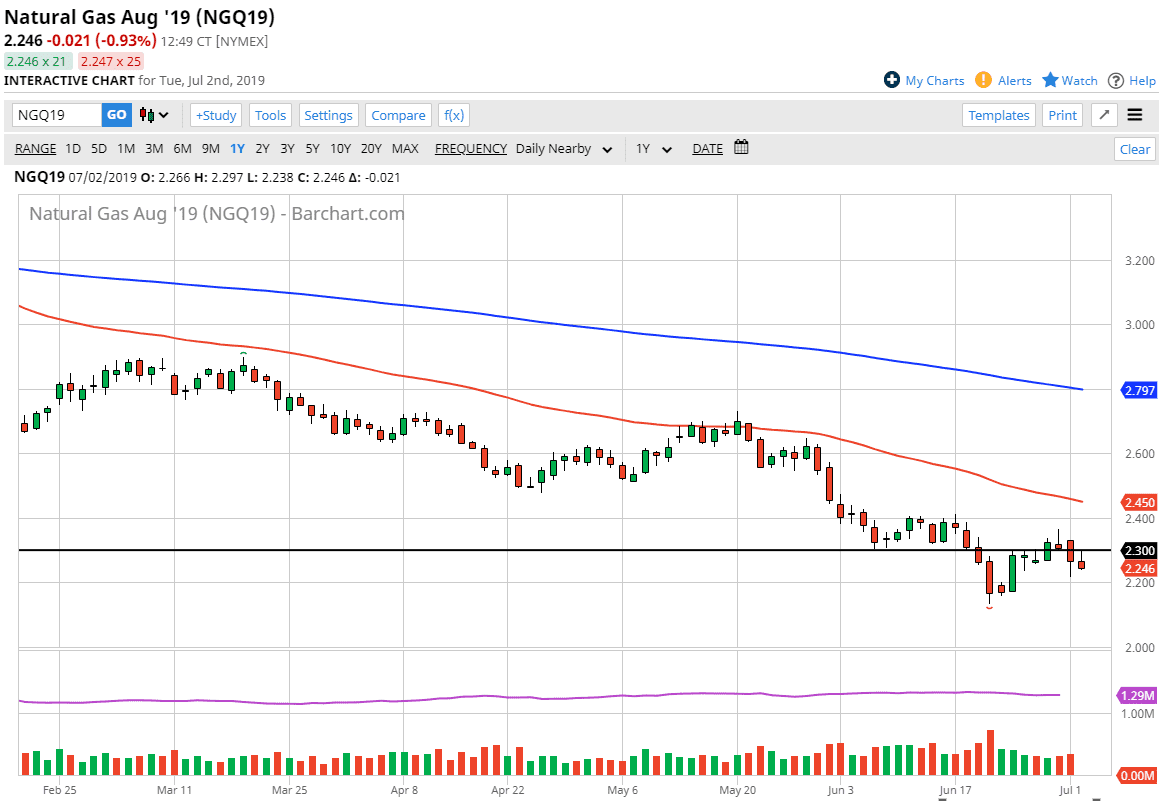The image size is (1161, 801).
Task: Switch range to 5Y
Action: coord(312,149)
